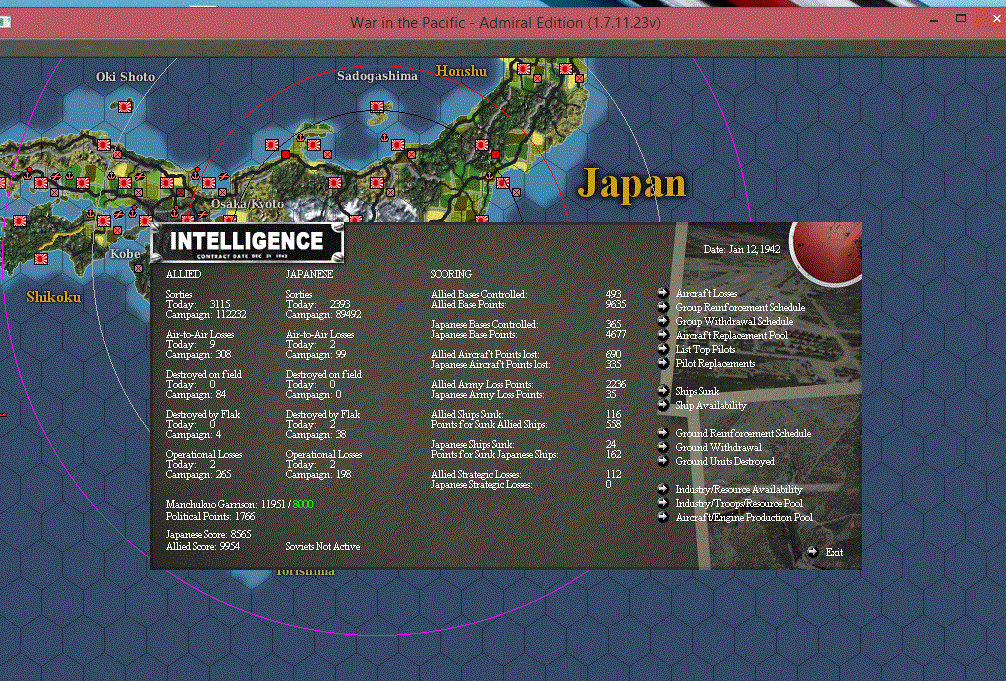Viewport: 1006px width, 681px height.
Task: Open the Industry/Troops/Resource Pool
Action: (739, 504)
